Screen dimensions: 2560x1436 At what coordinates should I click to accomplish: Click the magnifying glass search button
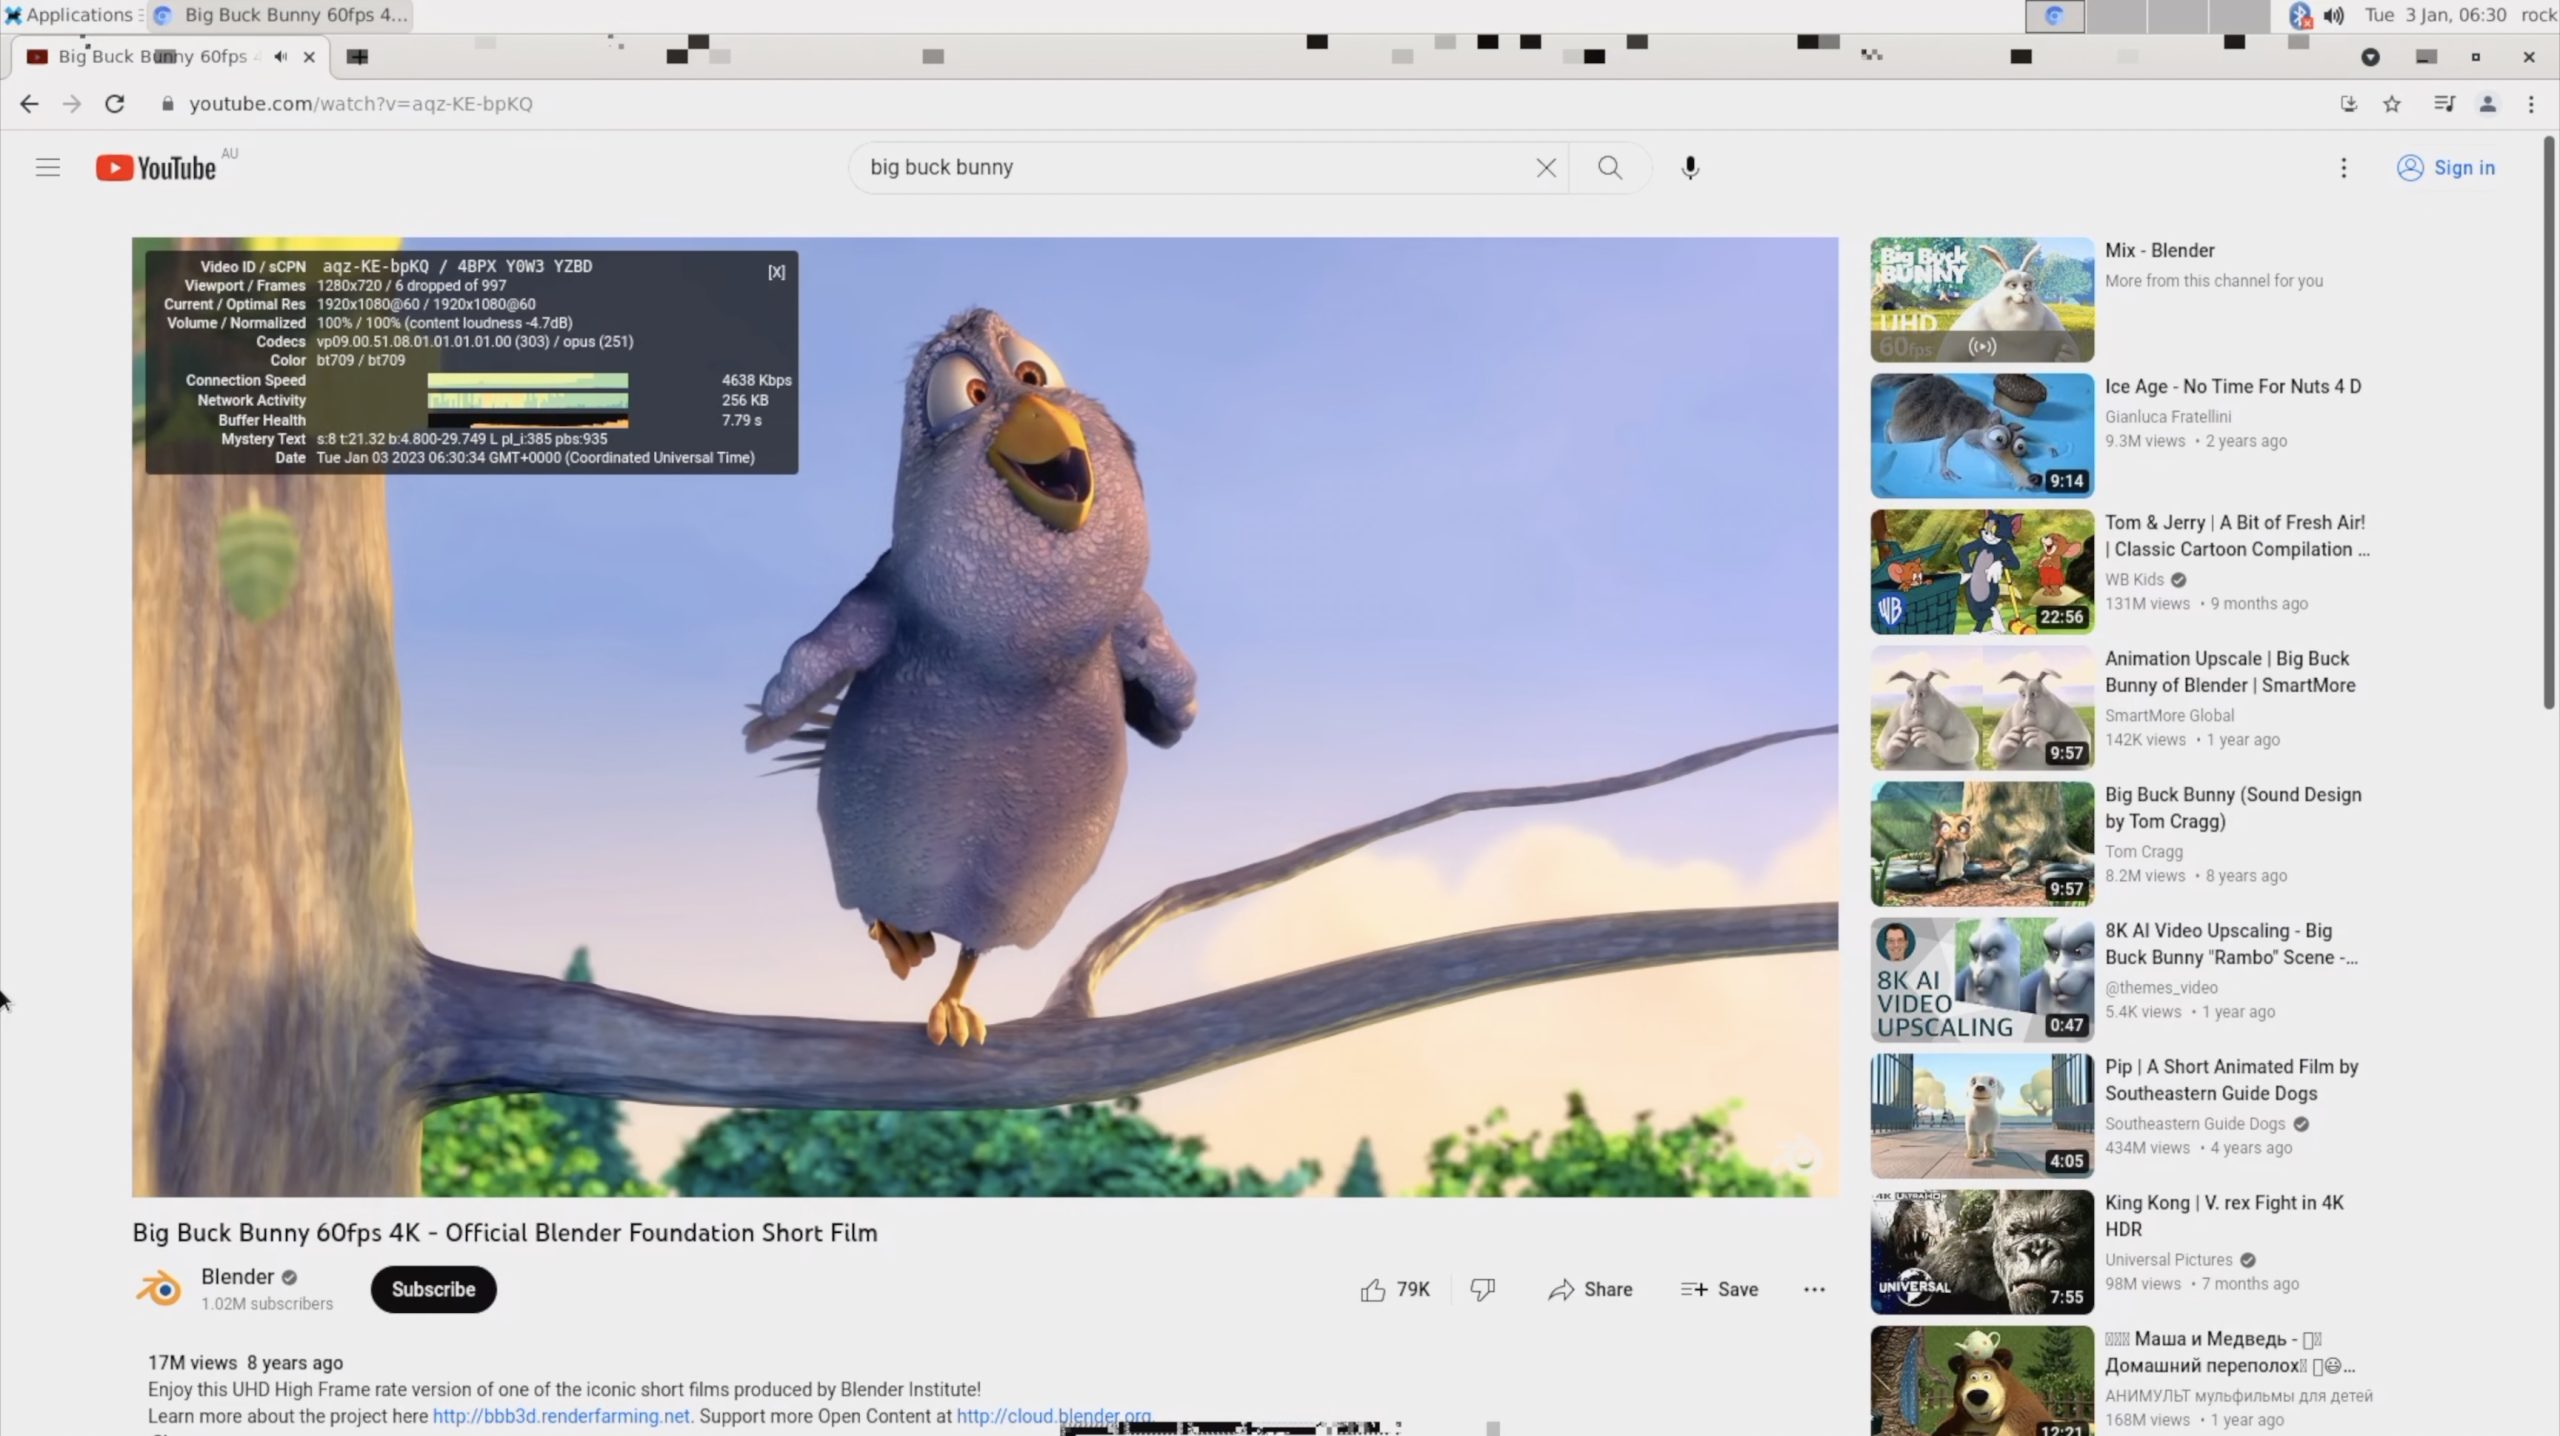pyautogui.click(x=1609, y=167)
